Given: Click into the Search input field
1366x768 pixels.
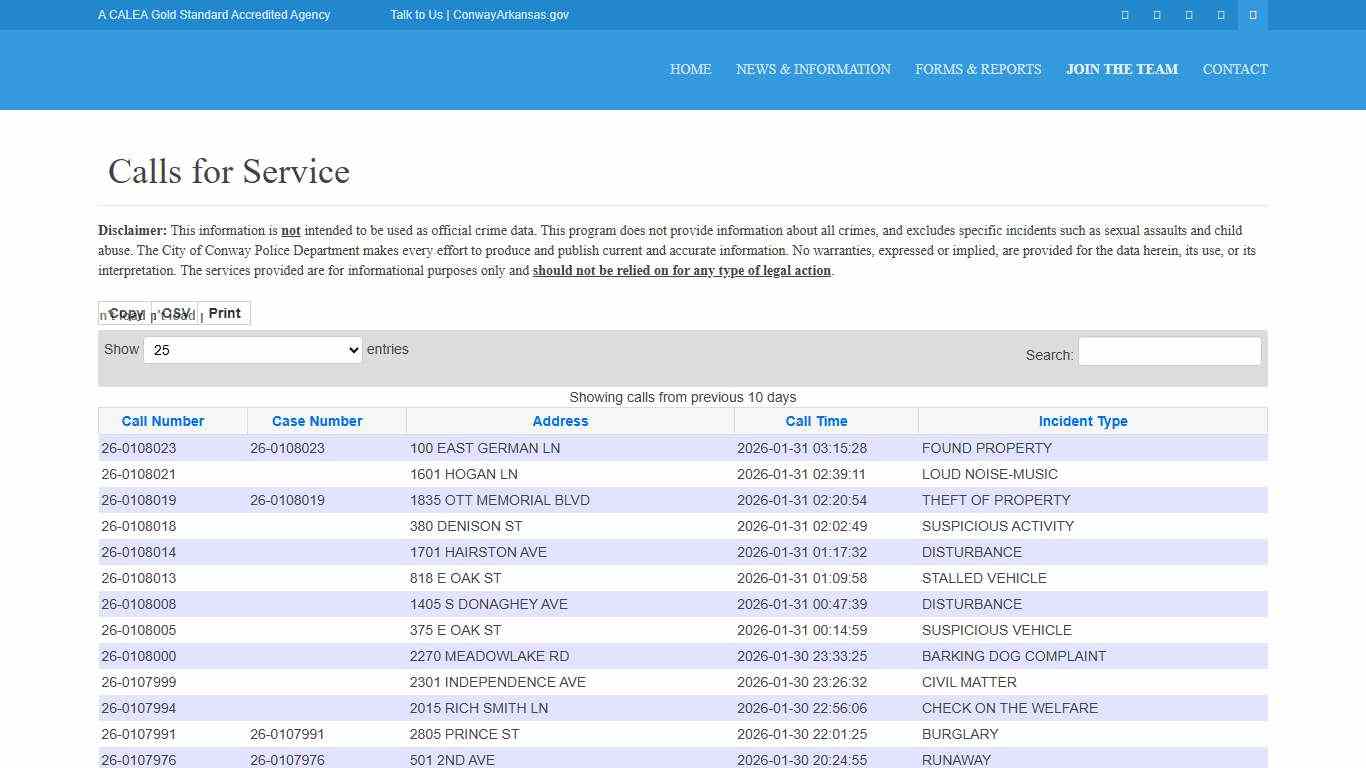Looking at the screenshot, I should click(1169, 351).
